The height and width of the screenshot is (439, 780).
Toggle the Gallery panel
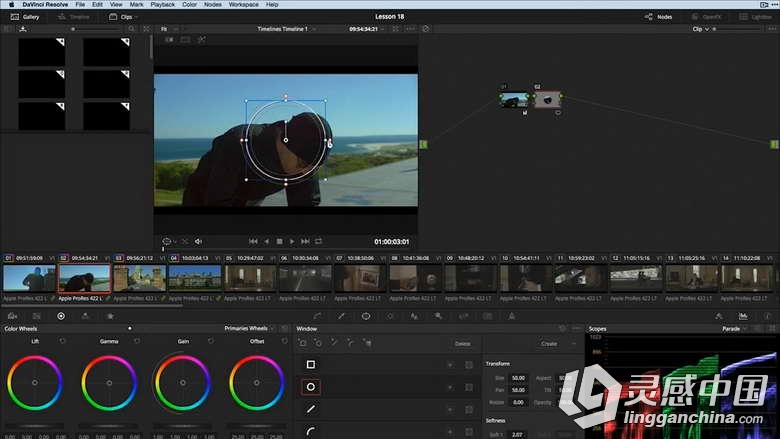(x=25, y=17)
